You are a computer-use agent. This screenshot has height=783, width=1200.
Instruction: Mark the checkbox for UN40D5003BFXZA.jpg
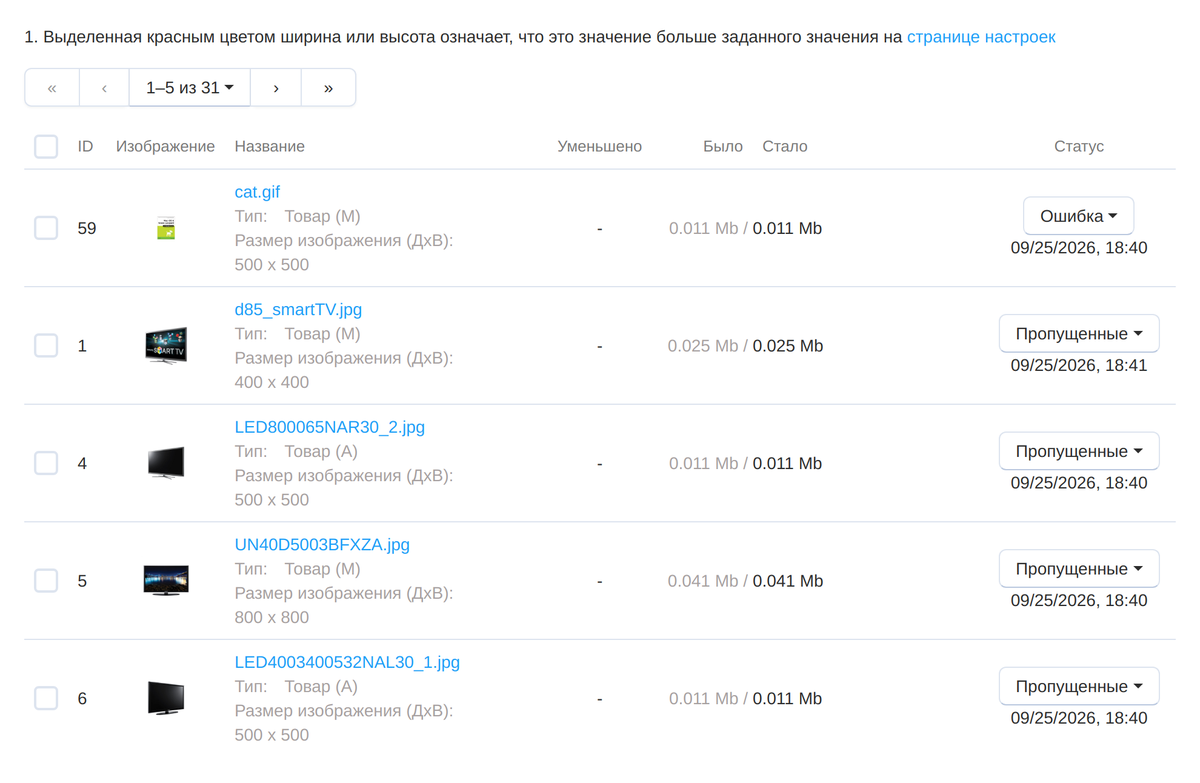46,581
